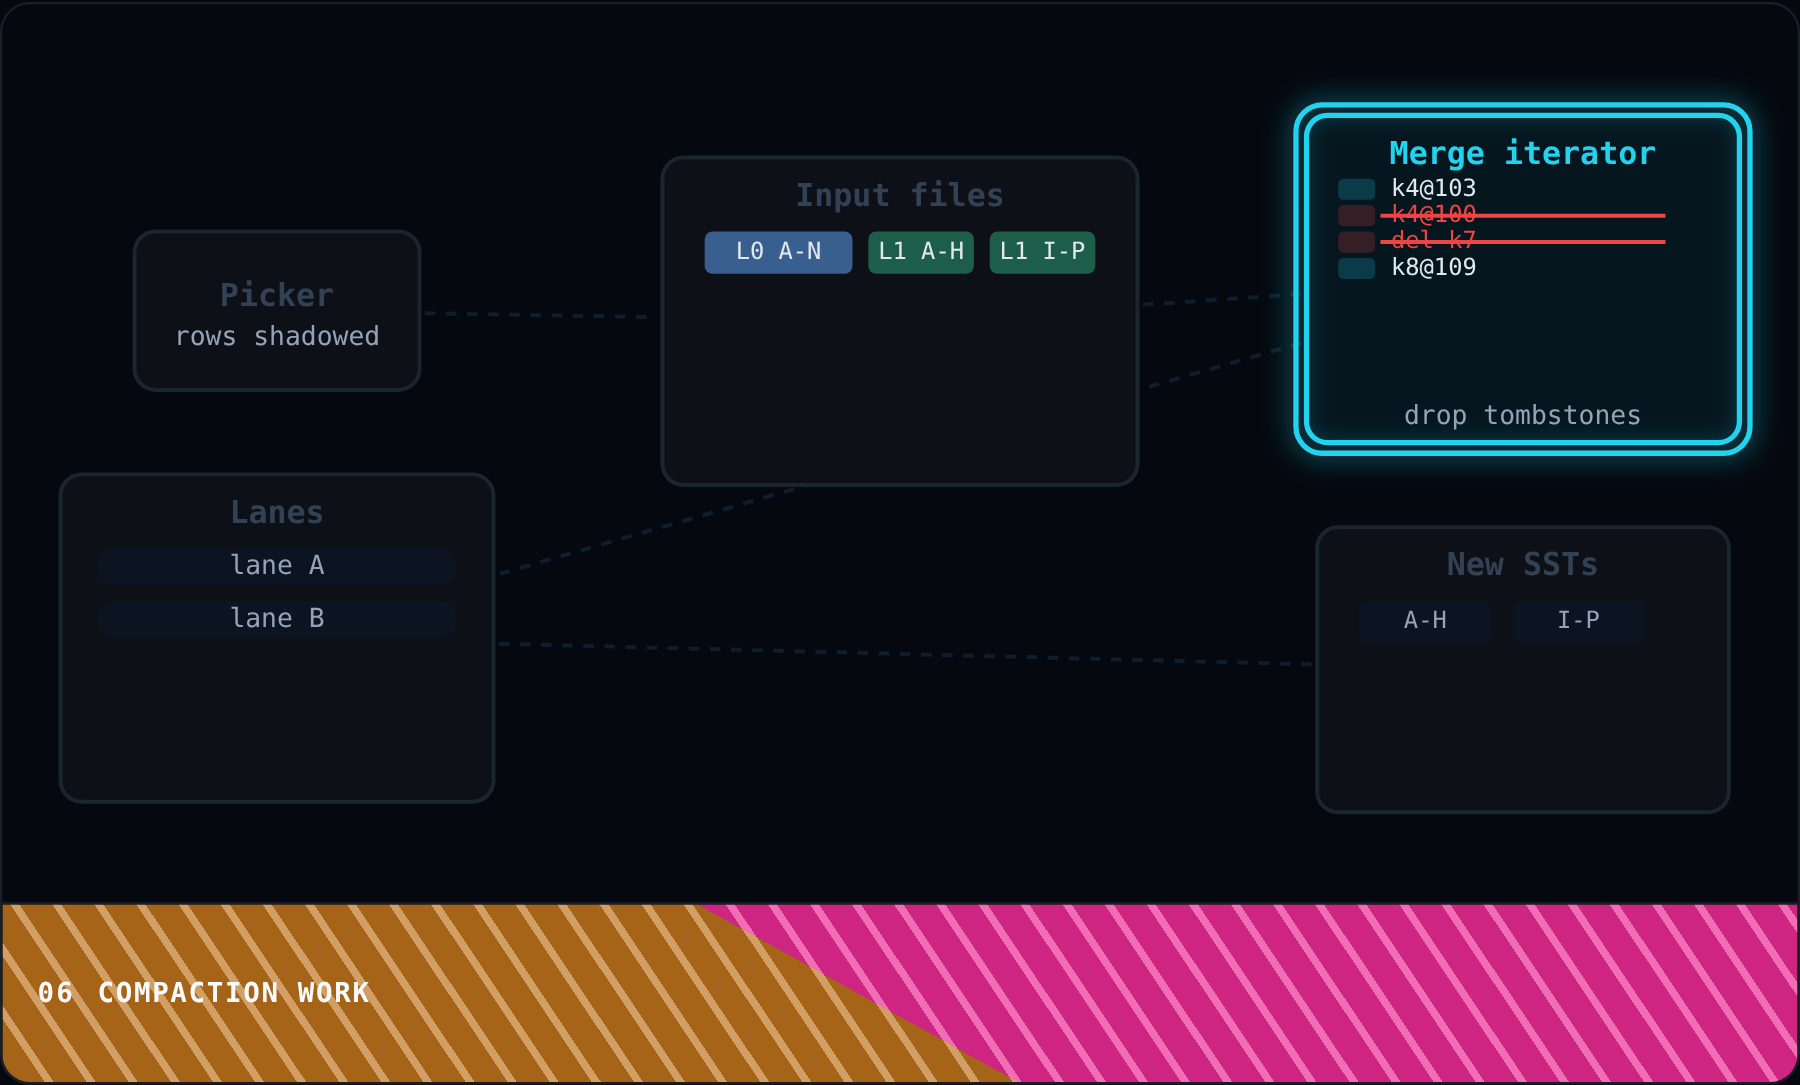Select the L0 A-N file chip
Screen dimensions: 1800x1085
[778, 252]
